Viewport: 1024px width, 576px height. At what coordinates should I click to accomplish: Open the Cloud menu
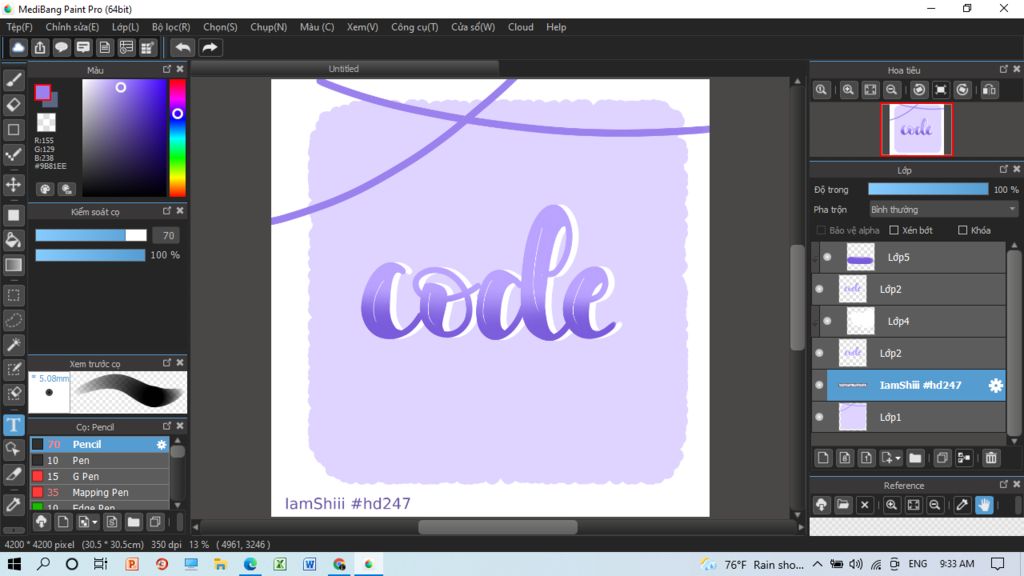click(x=520, y=27)
